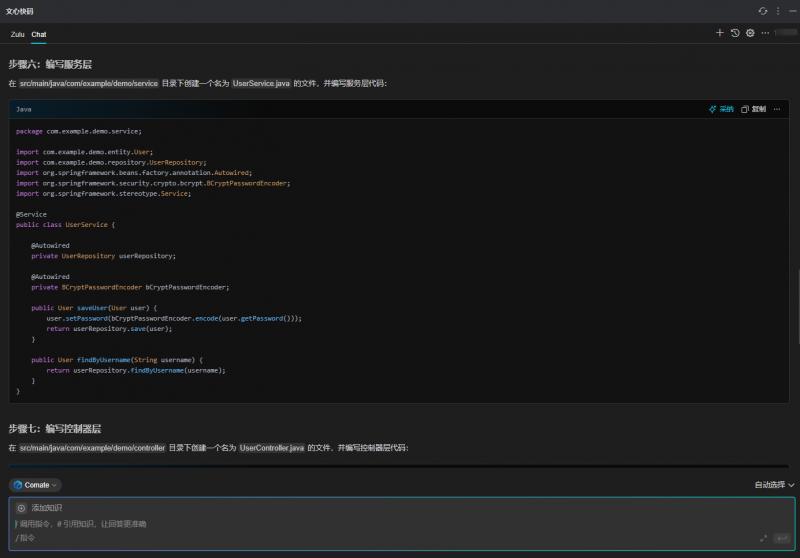Switch to the Zulu tab
Screen dimensions: 800x558
17,34
